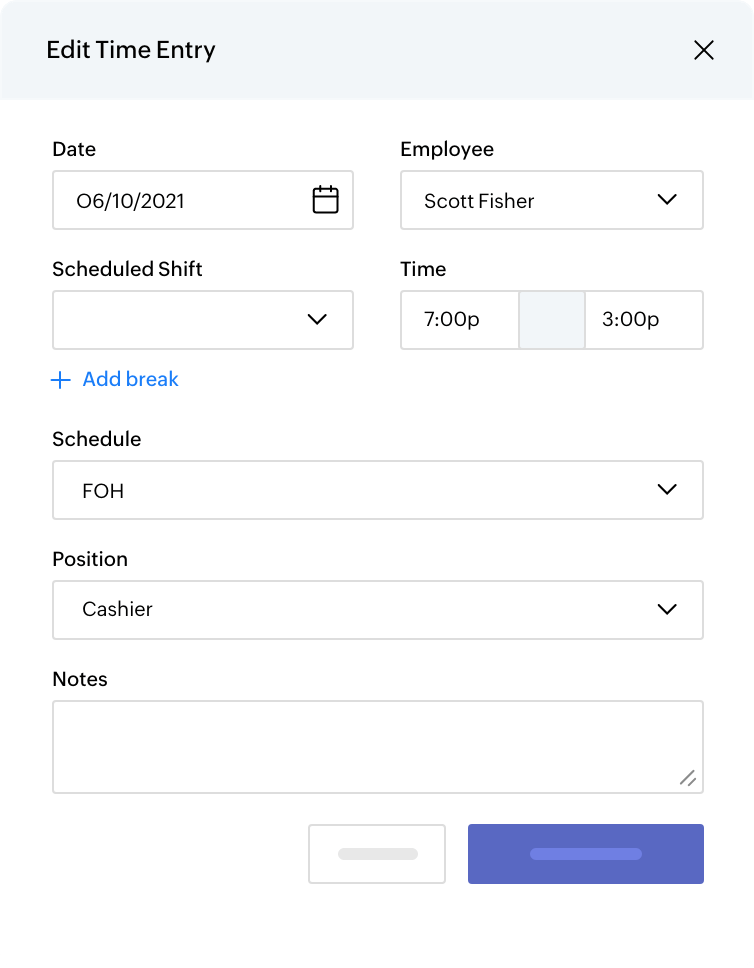The width and height of the screenshot is (754, 968).
Task: Expand the empty Scheduled Shift dropdown
Action: click(x=200, y=320)
